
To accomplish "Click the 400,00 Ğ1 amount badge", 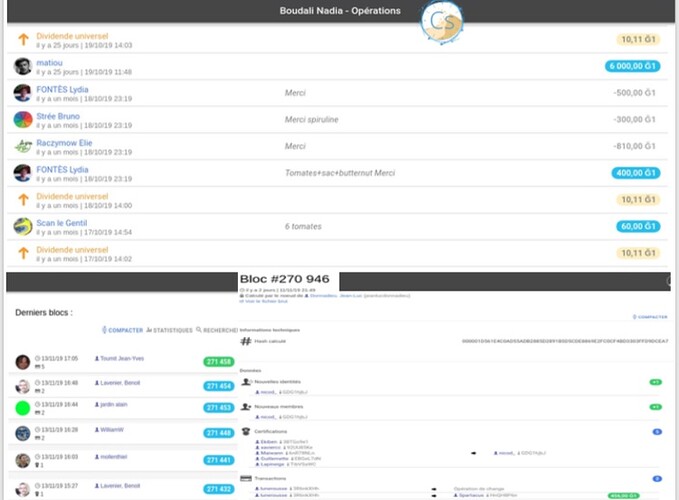I will (636, 173).
